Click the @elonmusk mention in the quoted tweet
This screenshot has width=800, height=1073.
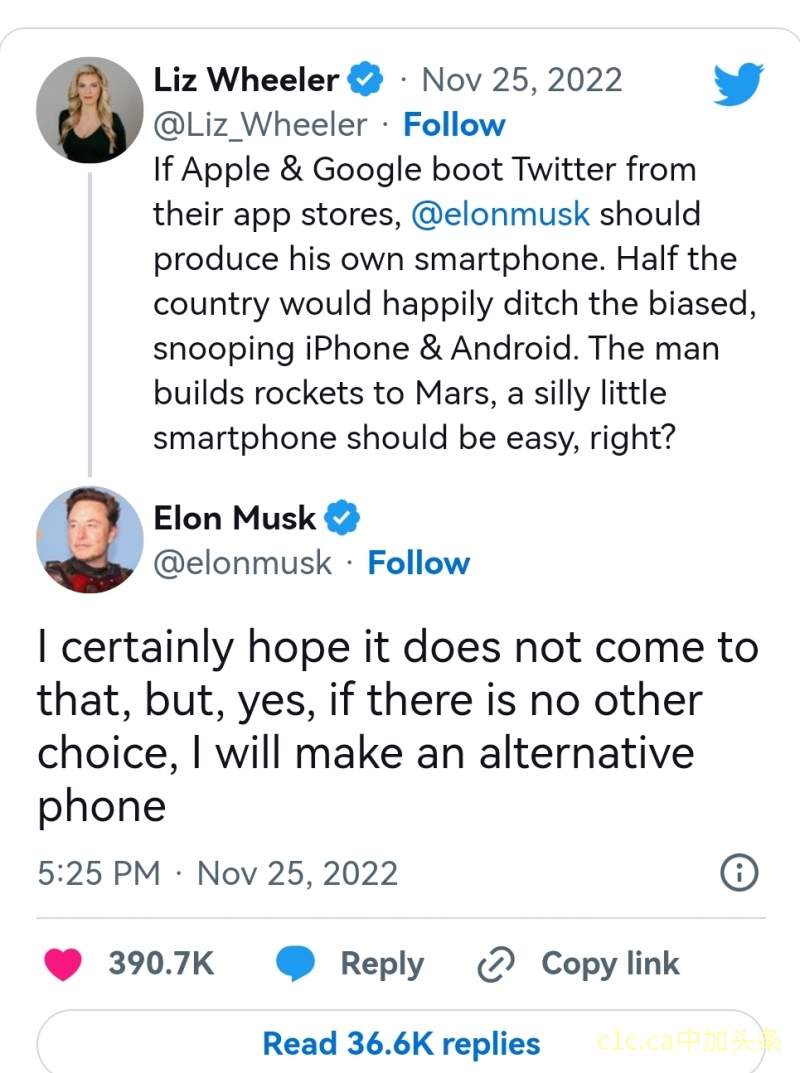501,214
